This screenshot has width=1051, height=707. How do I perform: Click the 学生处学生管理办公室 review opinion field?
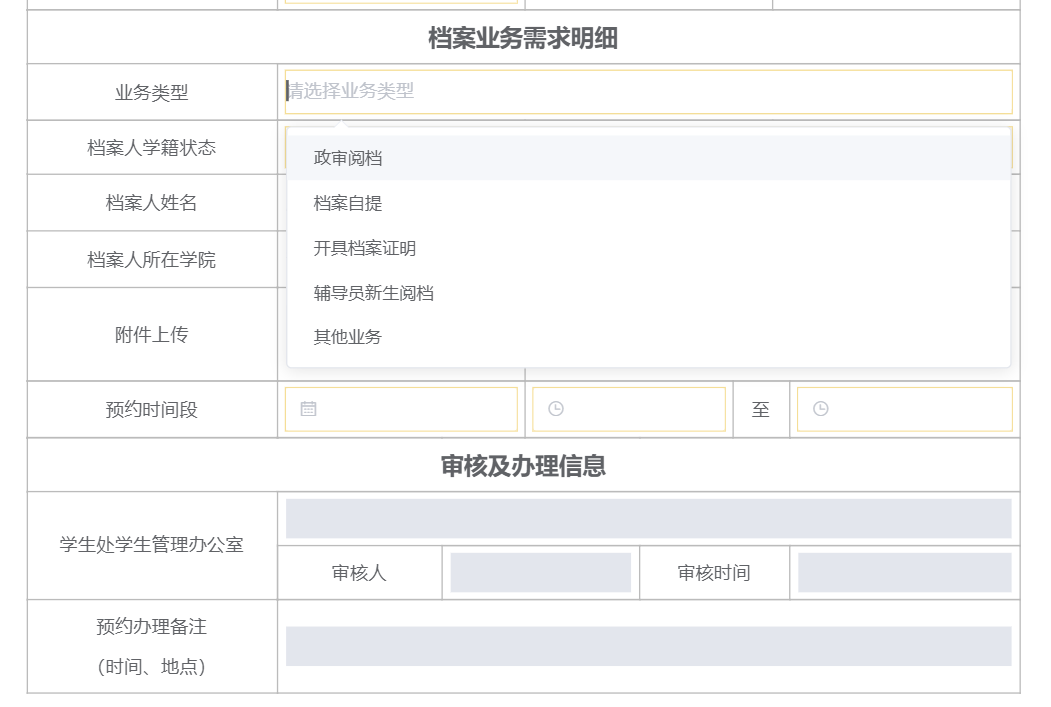coord(648,519)
